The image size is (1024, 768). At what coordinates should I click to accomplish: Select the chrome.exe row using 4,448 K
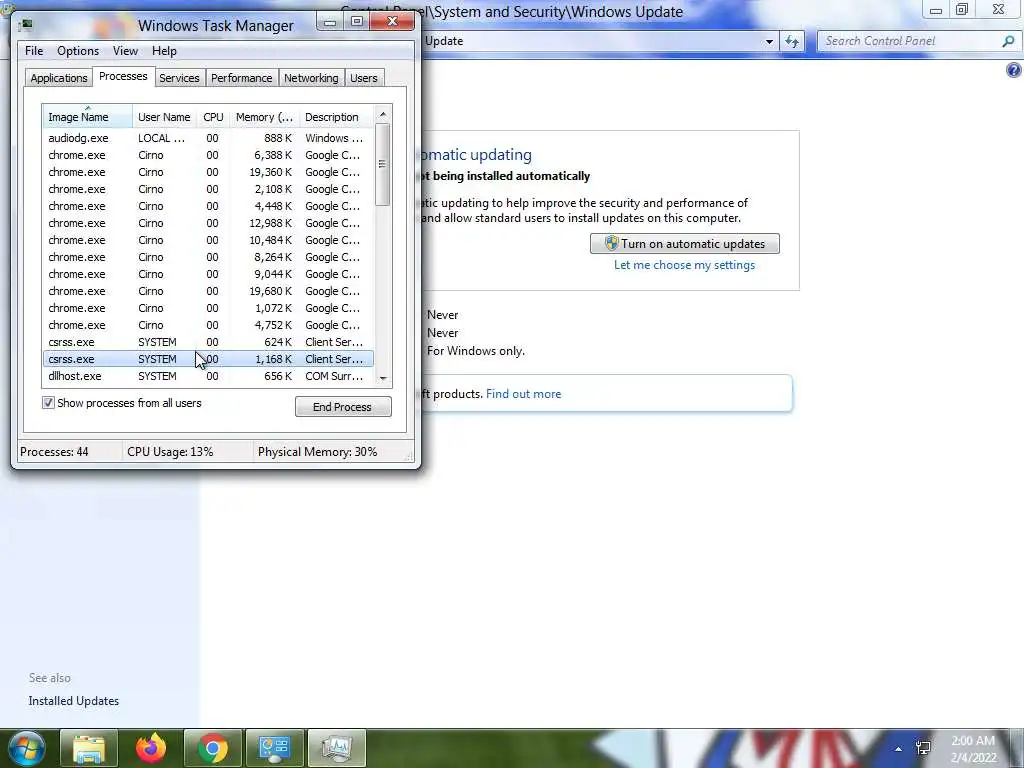pos(208,206)
